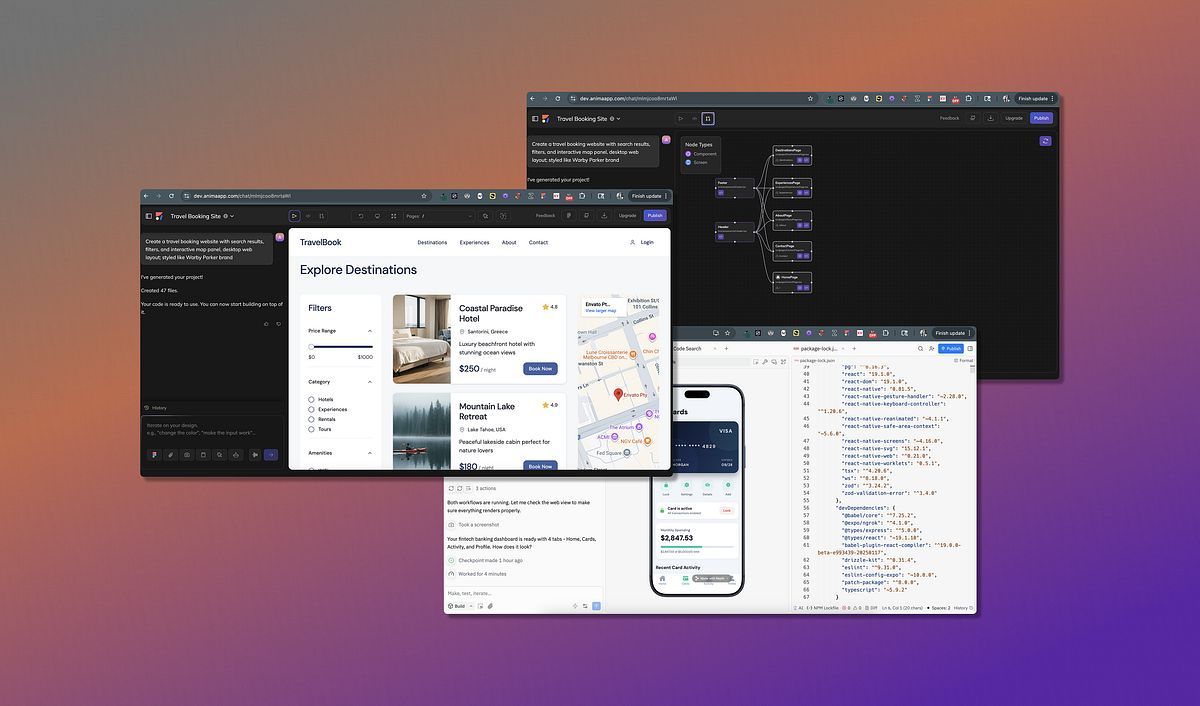Select the Rentals category radio button
This screenshot has height=706, width=1200.
(311, 419)
